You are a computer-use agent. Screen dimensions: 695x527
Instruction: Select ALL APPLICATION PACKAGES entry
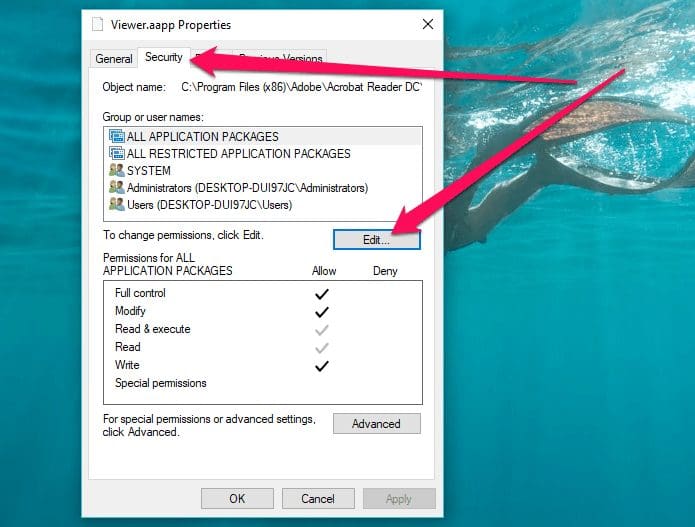[262, 137]
